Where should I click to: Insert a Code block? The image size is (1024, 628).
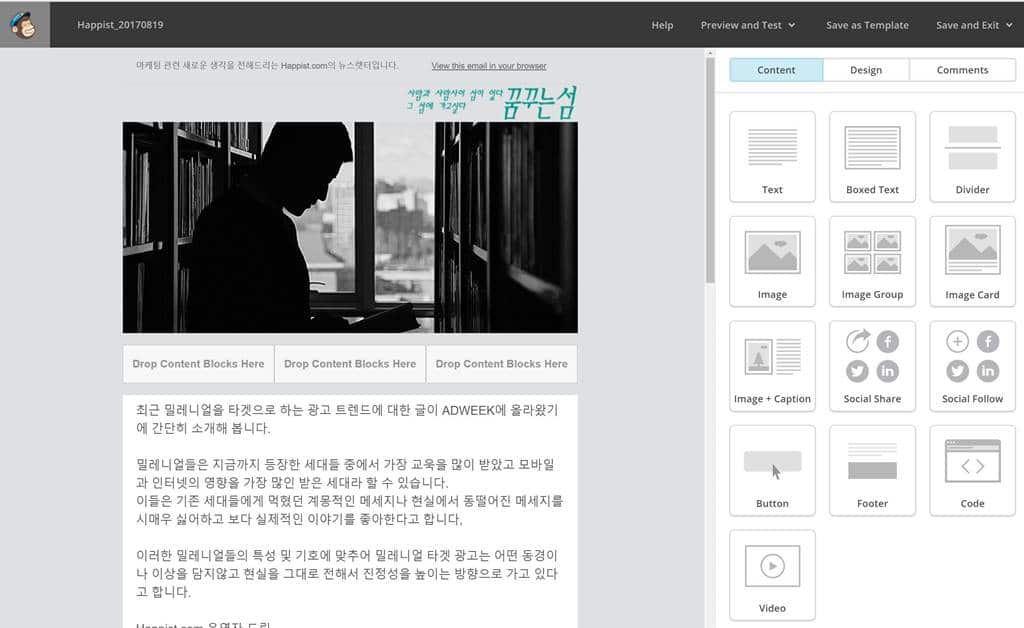(971, 470)
